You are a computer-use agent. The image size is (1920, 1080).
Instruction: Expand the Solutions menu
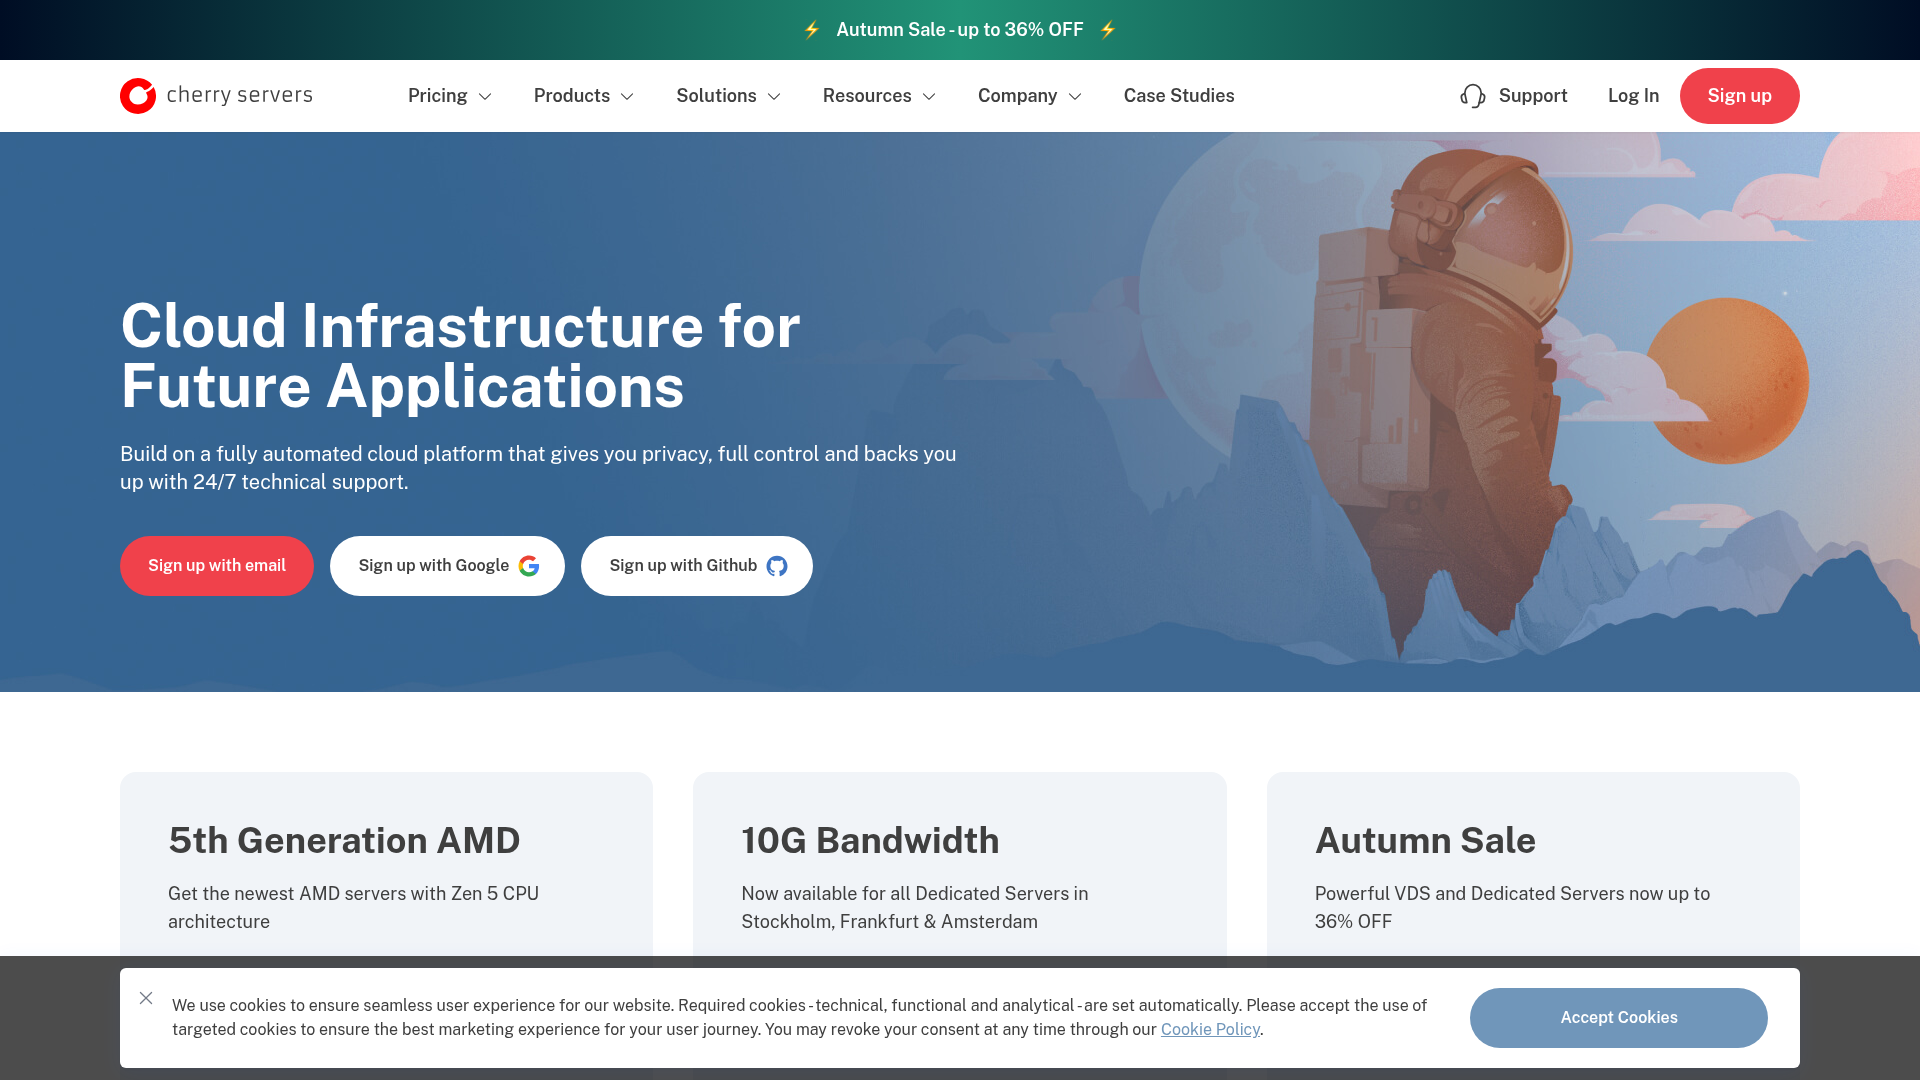(x=728, y=96)
